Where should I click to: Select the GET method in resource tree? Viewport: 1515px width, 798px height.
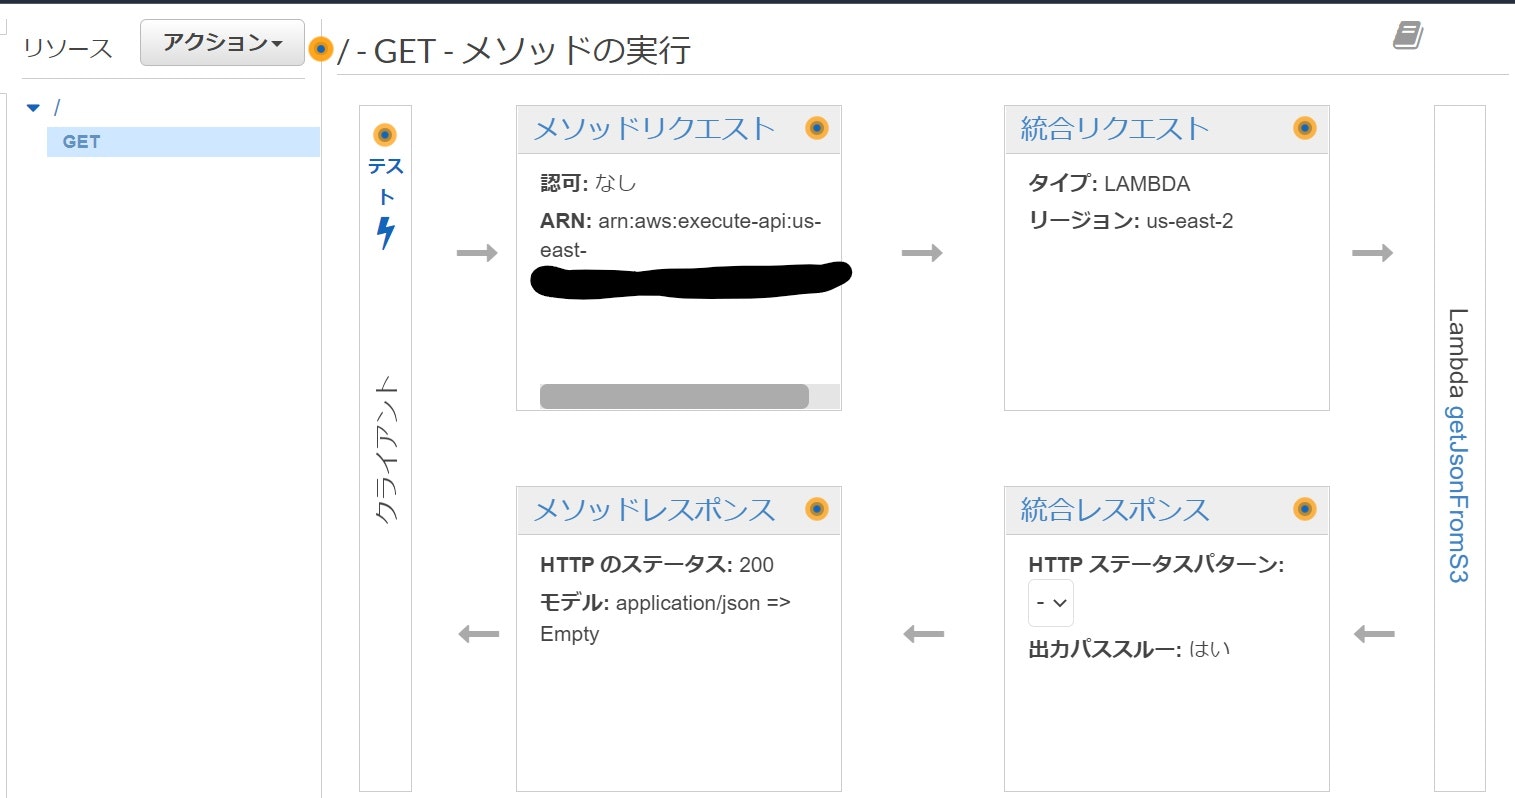pos(183,142)
